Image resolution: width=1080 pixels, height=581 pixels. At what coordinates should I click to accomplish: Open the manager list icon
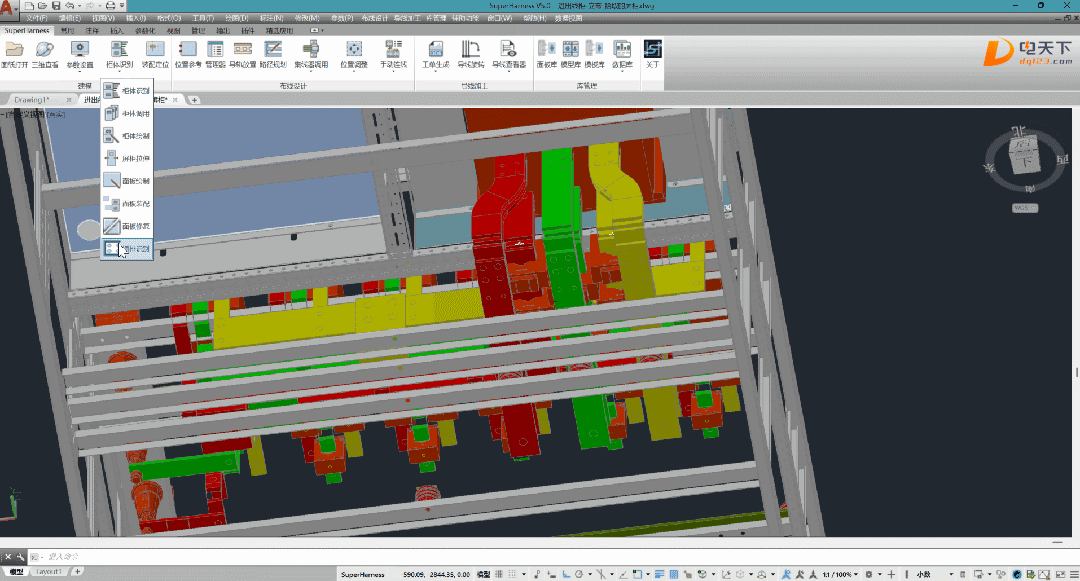tap(215, 50)
